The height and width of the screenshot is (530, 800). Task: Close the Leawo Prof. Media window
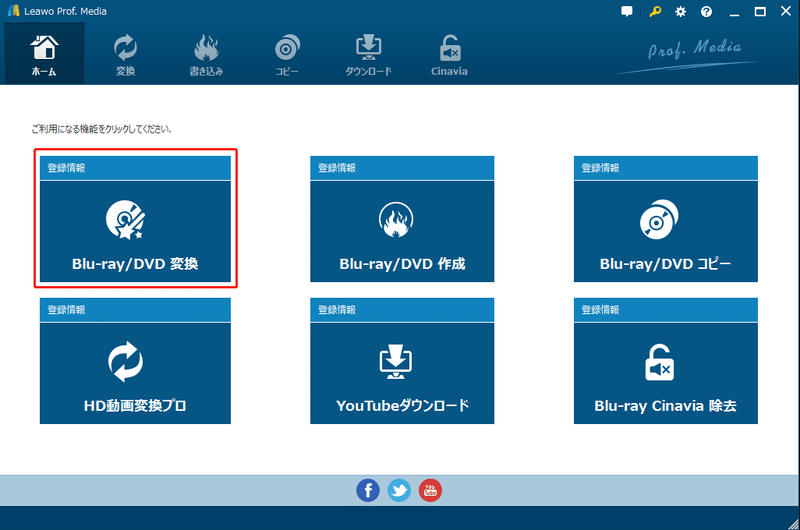[x=786, y=11]
